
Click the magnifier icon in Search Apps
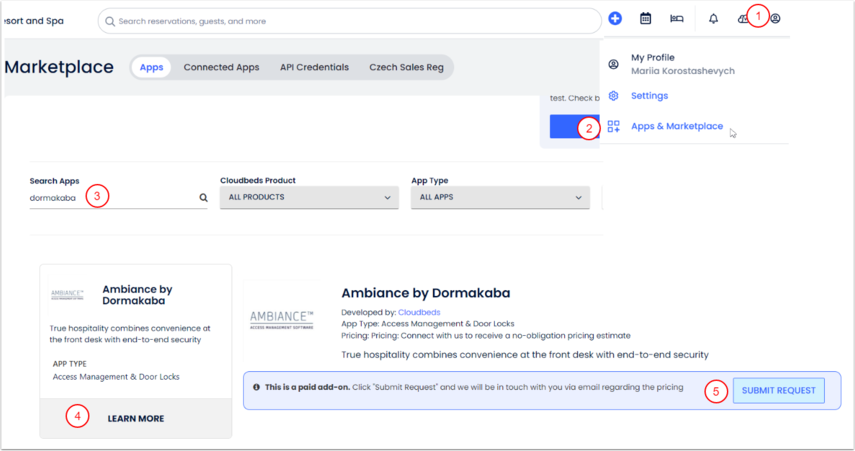click(x=203, y=198)
